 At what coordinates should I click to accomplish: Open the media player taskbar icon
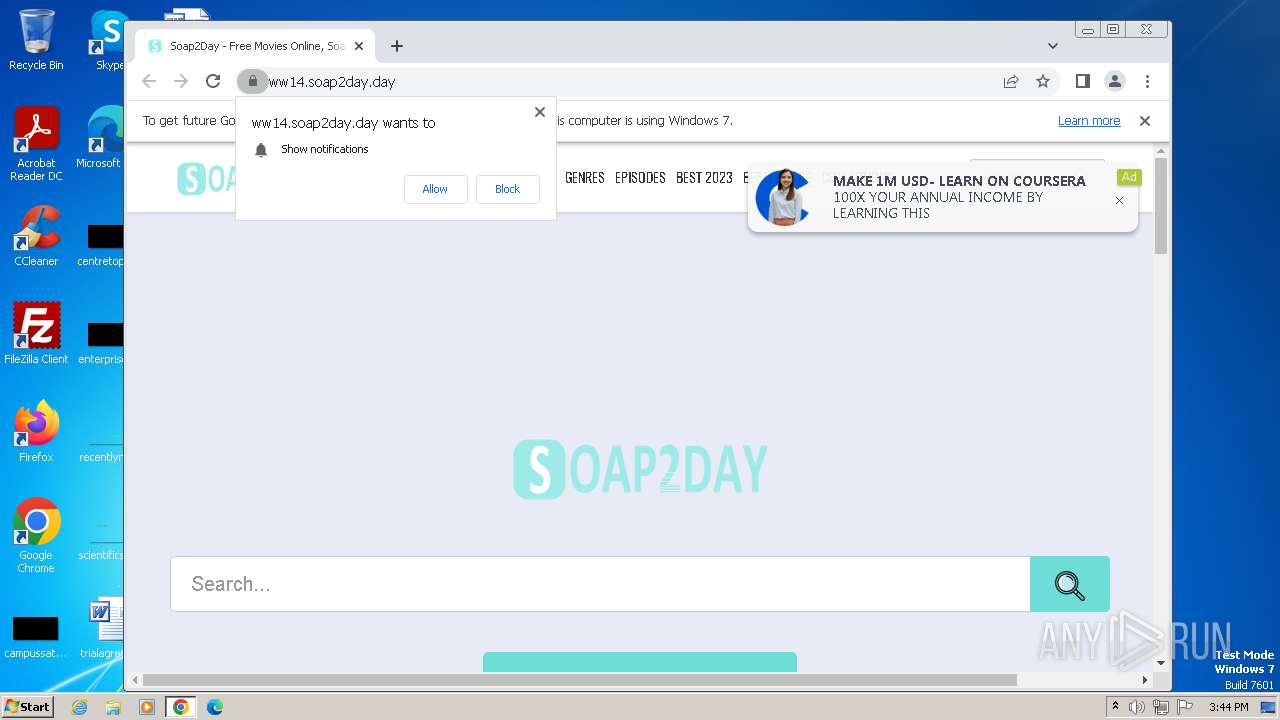(x=147, y=707)
